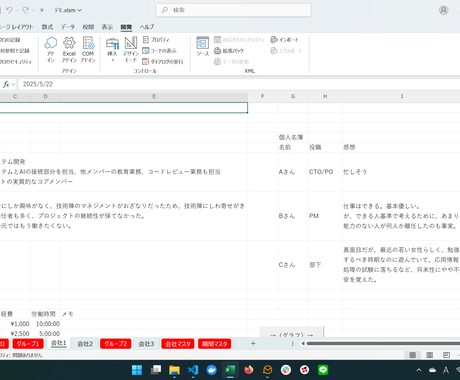460x380 pixels.
Task: Click the horizontal scrollbar track
Action: [x=383, y=343]
